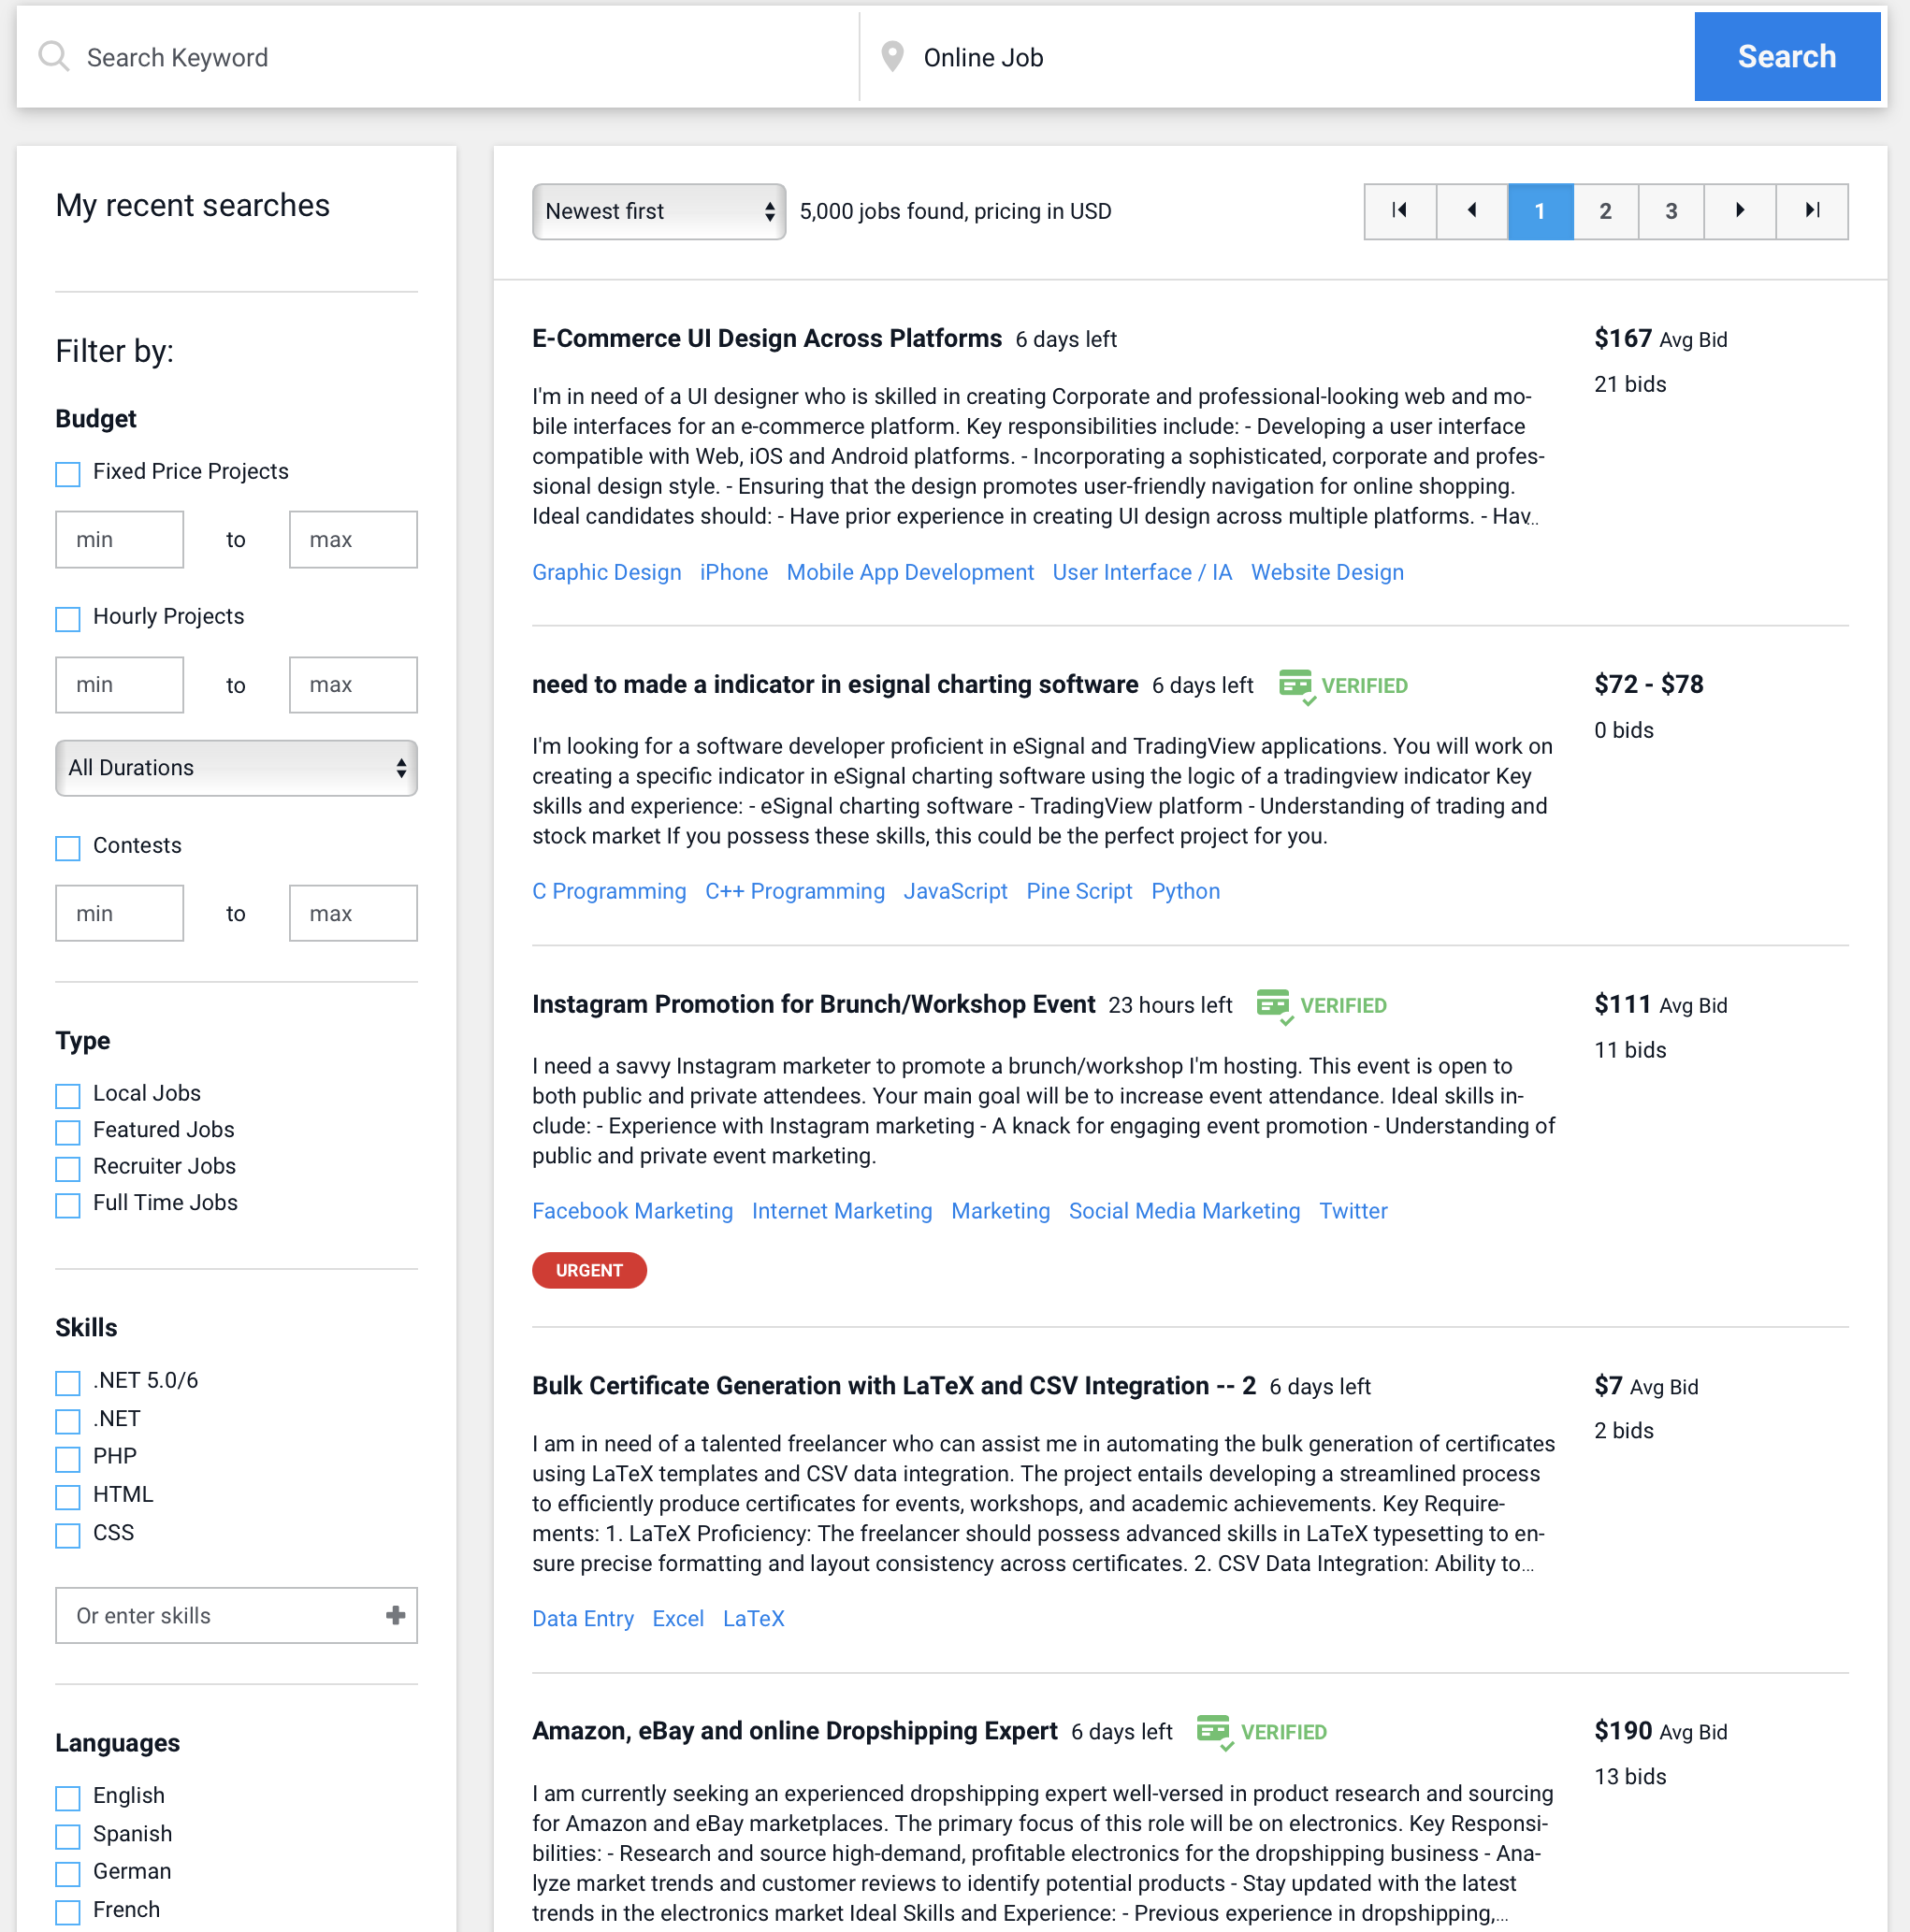Screen dimensions: 1910x1932
Task: Go to first page arrow icon
Action: pyautogui.click(x=1399, y=211)
